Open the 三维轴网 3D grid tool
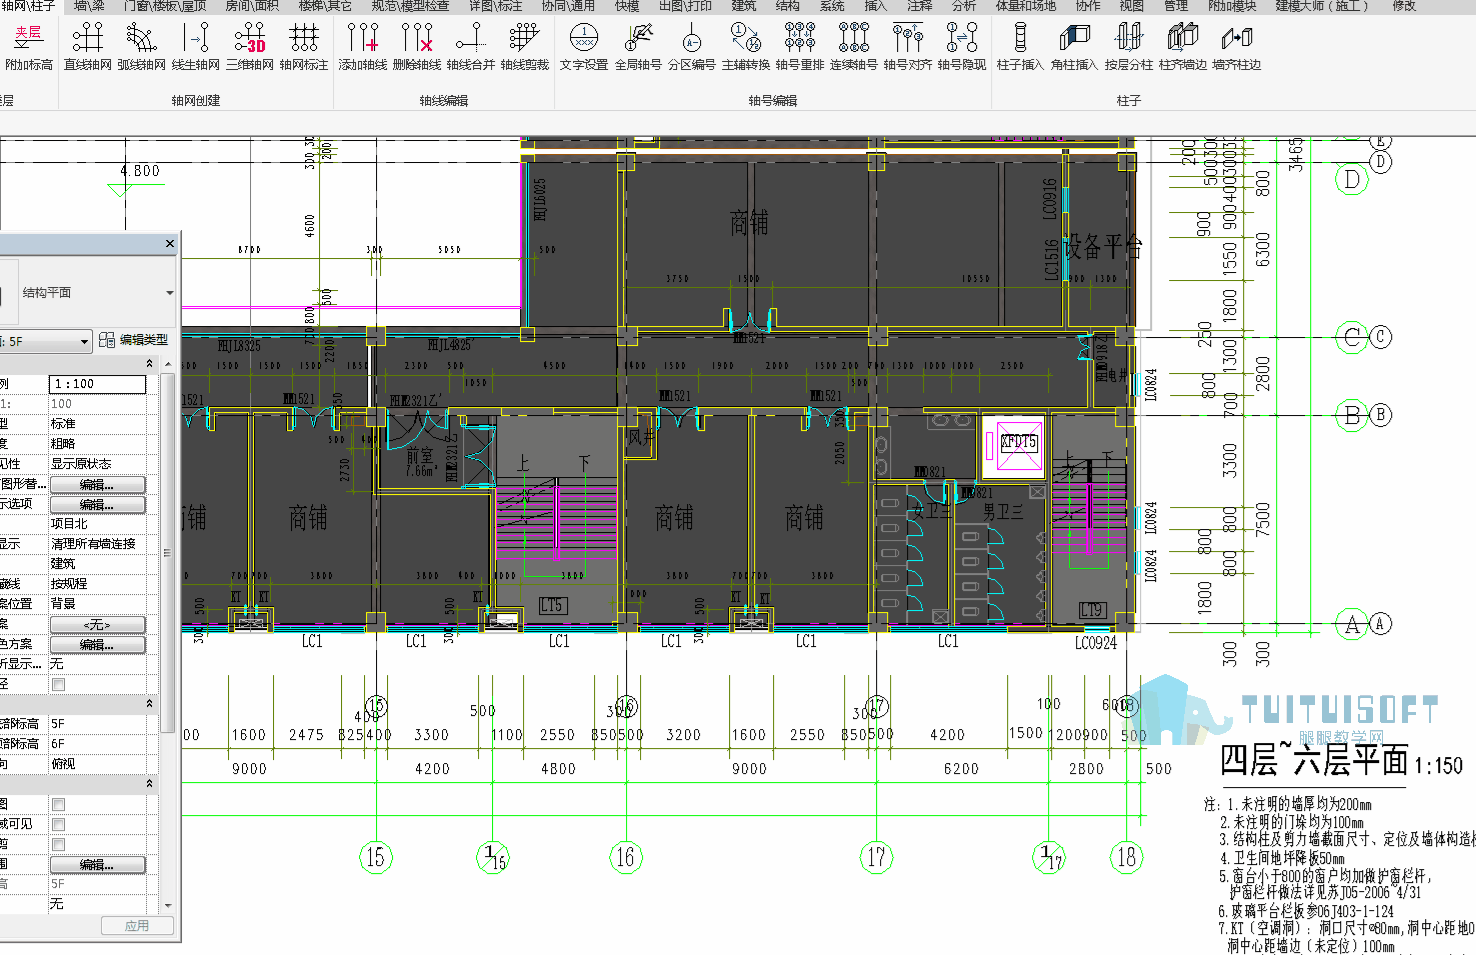This screenshot has width=1476, height=955. pos(249,46)
